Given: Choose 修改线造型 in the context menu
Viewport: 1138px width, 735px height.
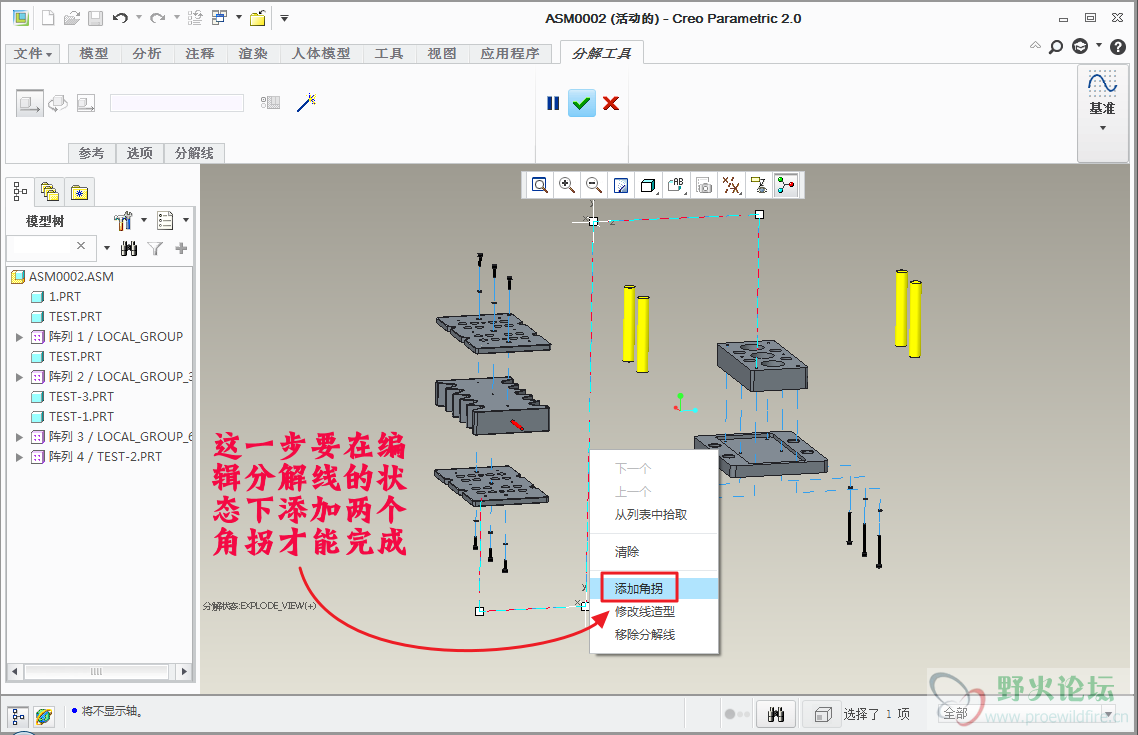Looking at the screenshot, I should [655, 612].
